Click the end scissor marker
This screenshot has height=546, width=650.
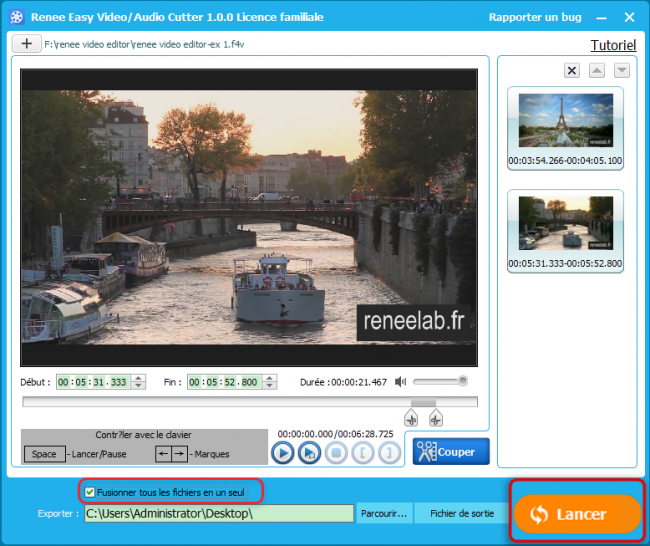436,418
